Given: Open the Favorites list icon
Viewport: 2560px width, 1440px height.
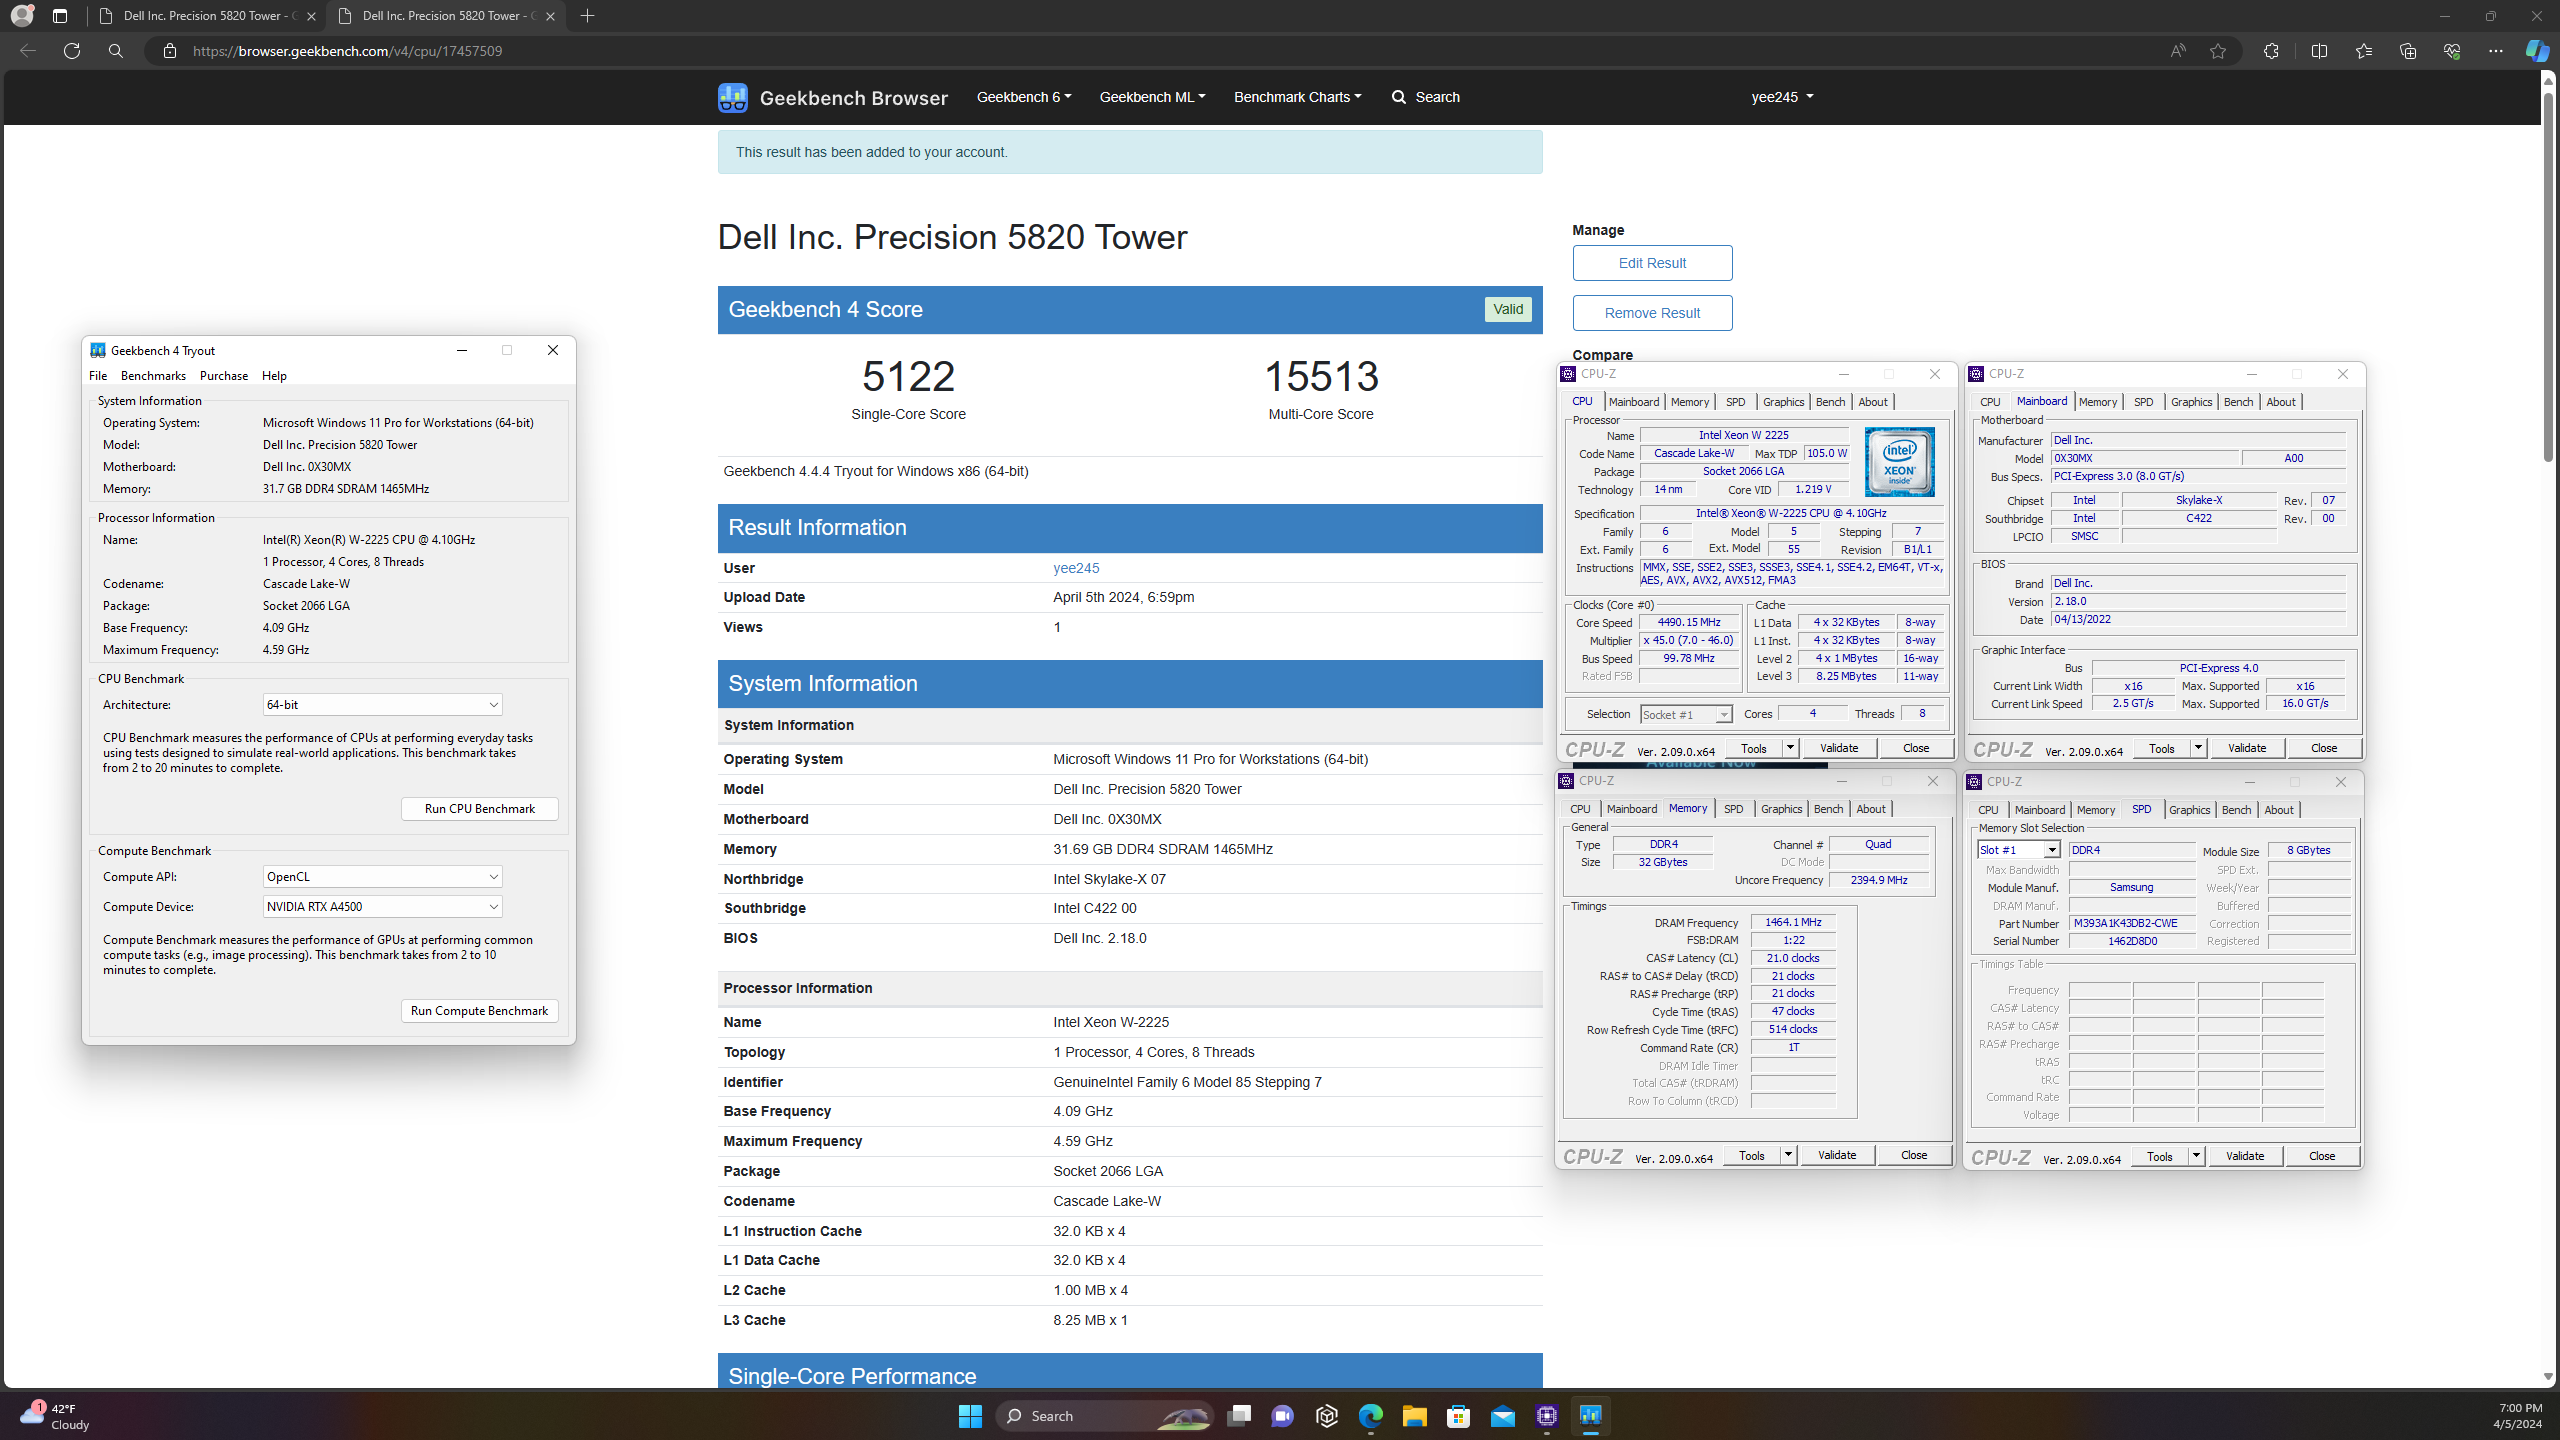Looking at the screenshot, I should point(2364,51).
